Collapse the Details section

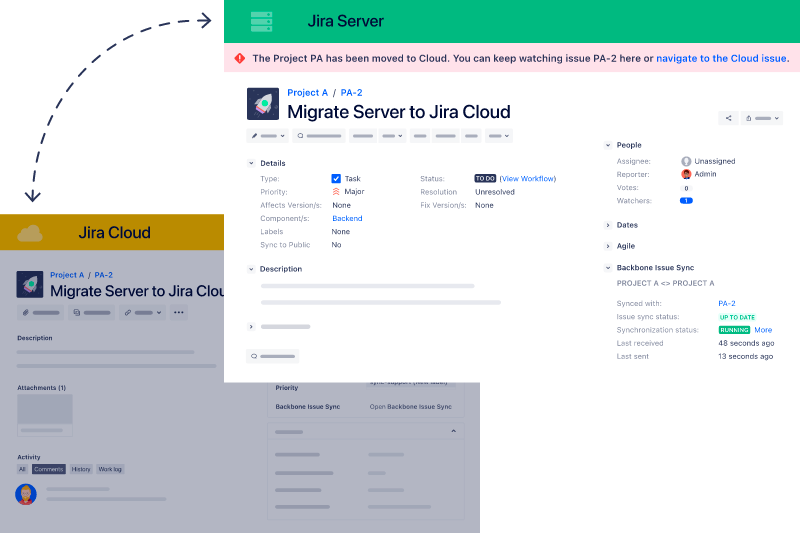pos(251,163)
